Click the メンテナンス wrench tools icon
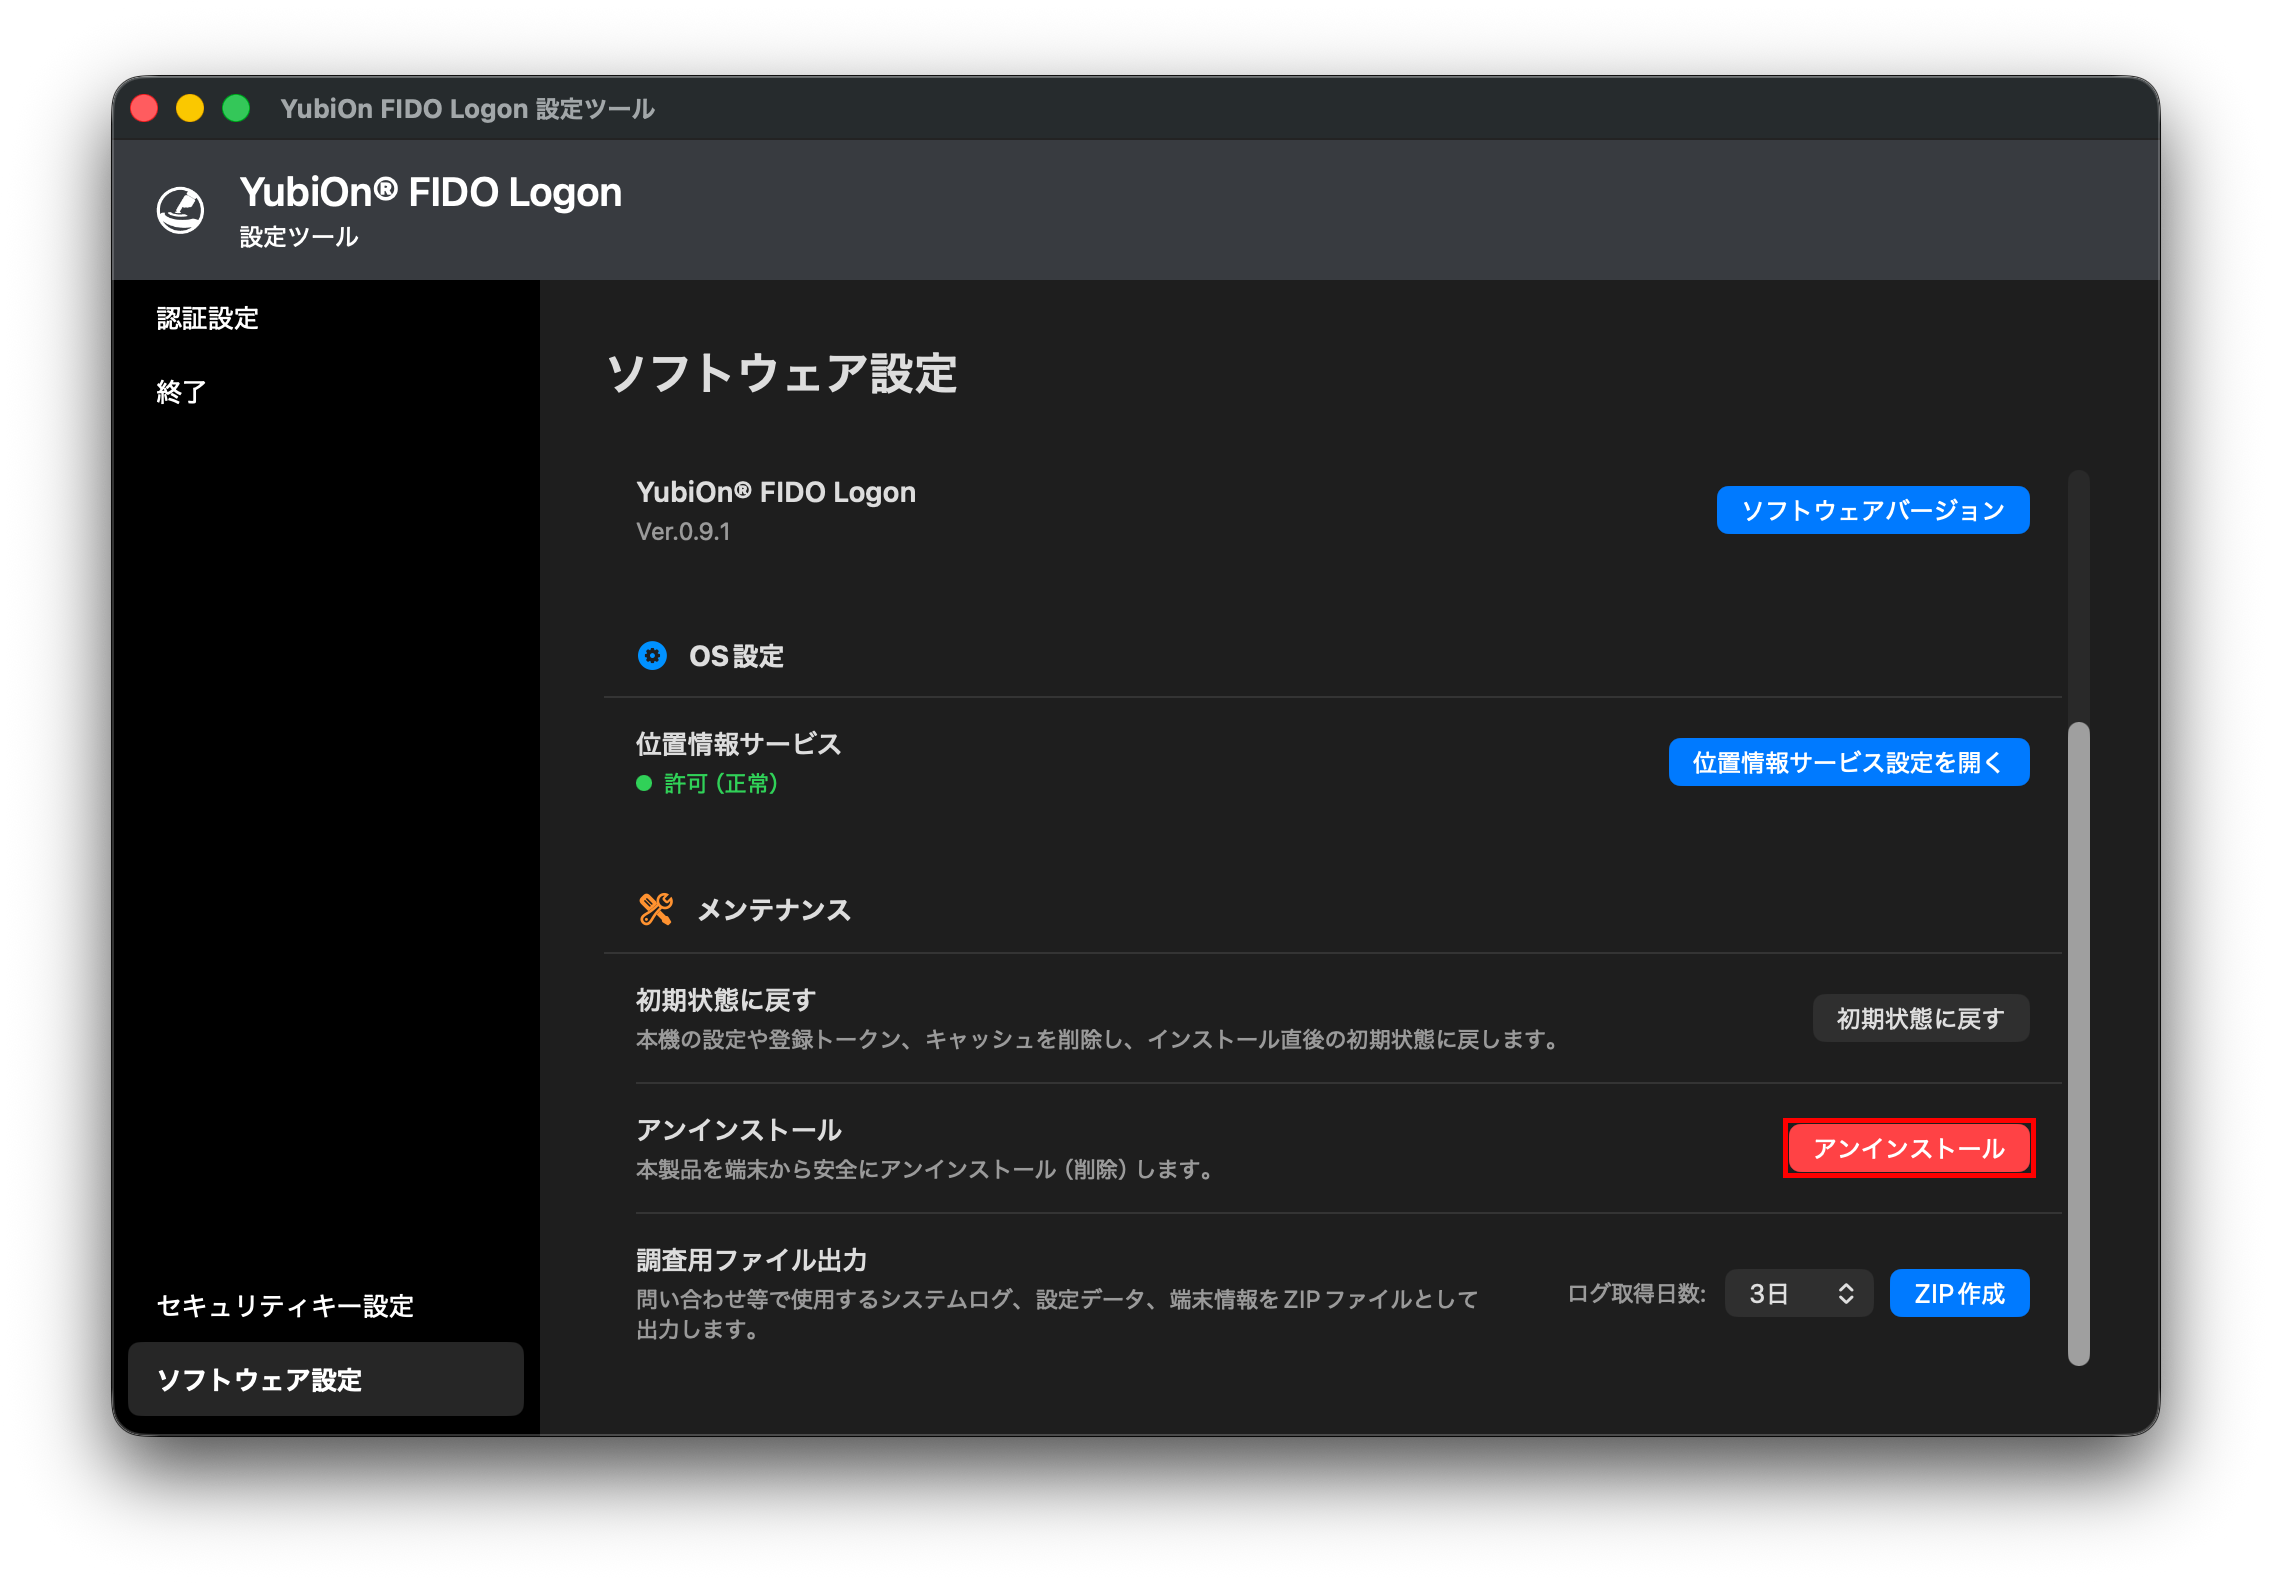Screen dimensions: 2272x1584 point(656,909)
